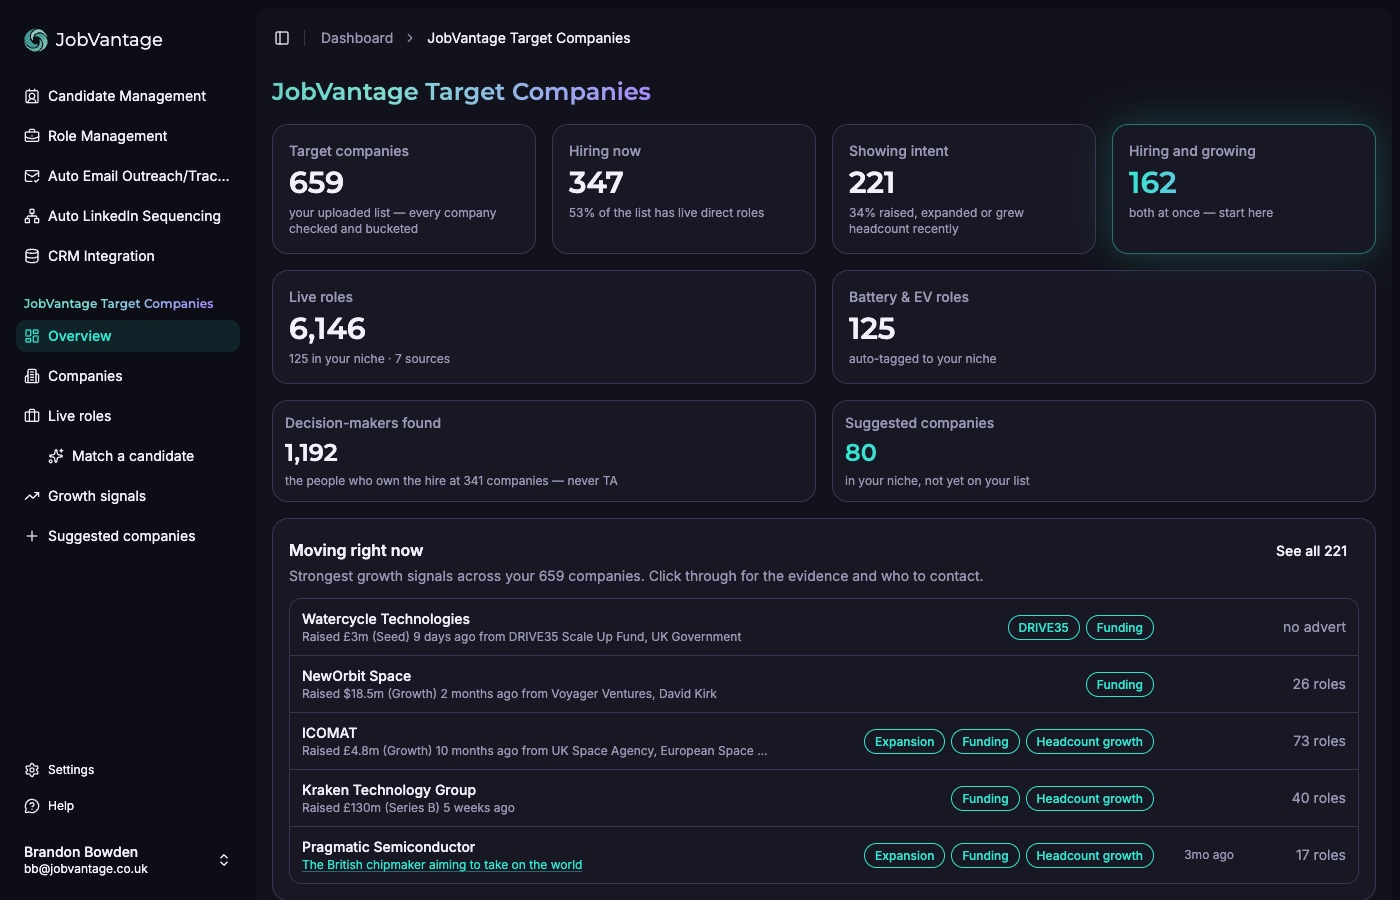Toggle the sidebar panel button
This screenshot has width=1400, height=900.
pos(282,38)
